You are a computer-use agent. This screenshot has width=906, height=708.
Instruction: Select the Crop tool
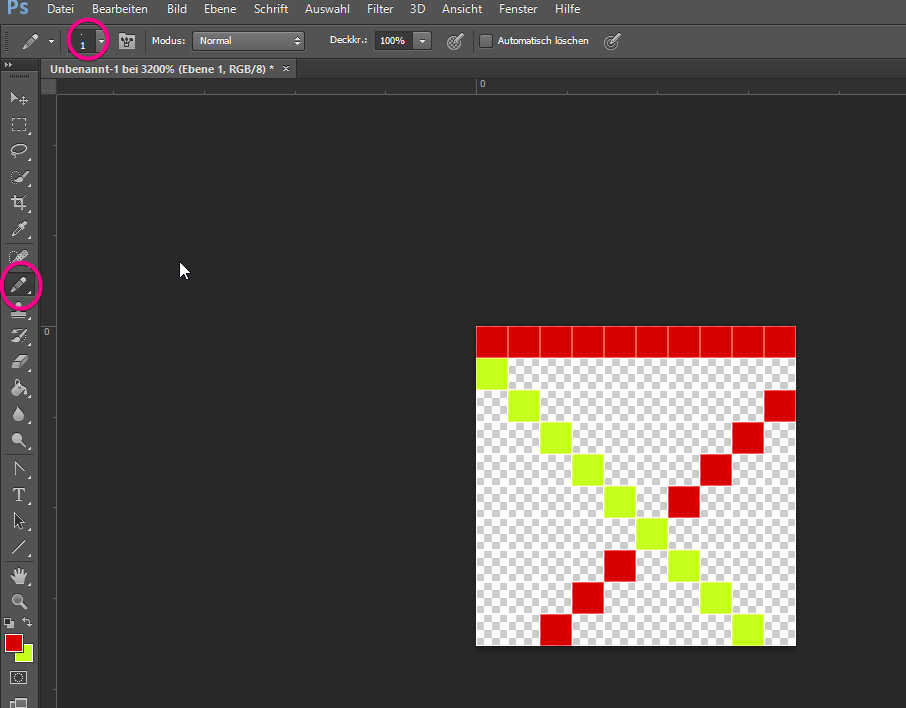click(x=20, y=203)
